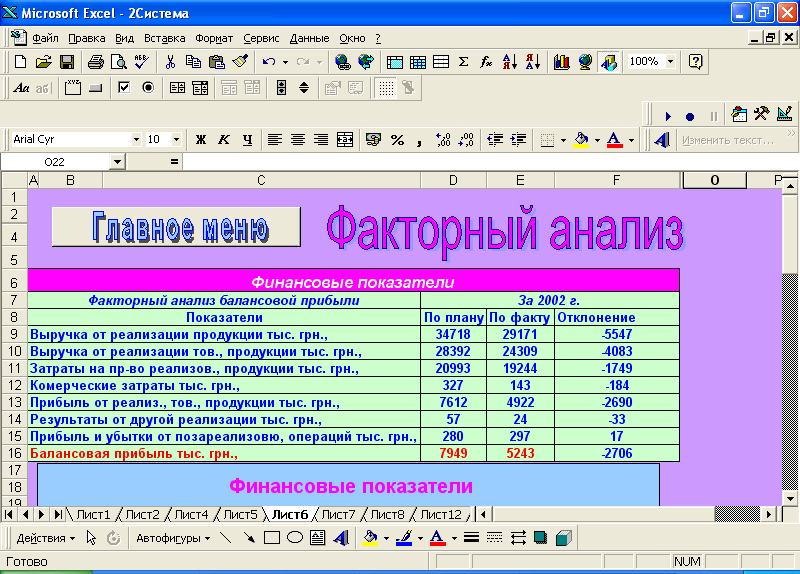Launch the Chart Wizard icon
The width and height of the screenshot is (800, 574).
562,62
